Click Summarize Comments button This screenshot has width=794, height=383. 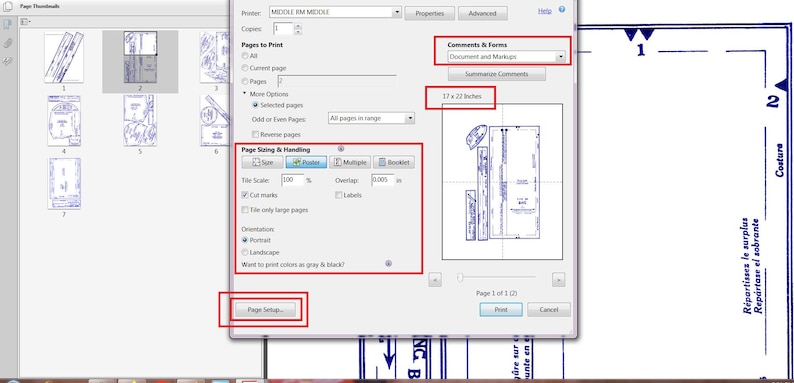click(x=497, y=74)
